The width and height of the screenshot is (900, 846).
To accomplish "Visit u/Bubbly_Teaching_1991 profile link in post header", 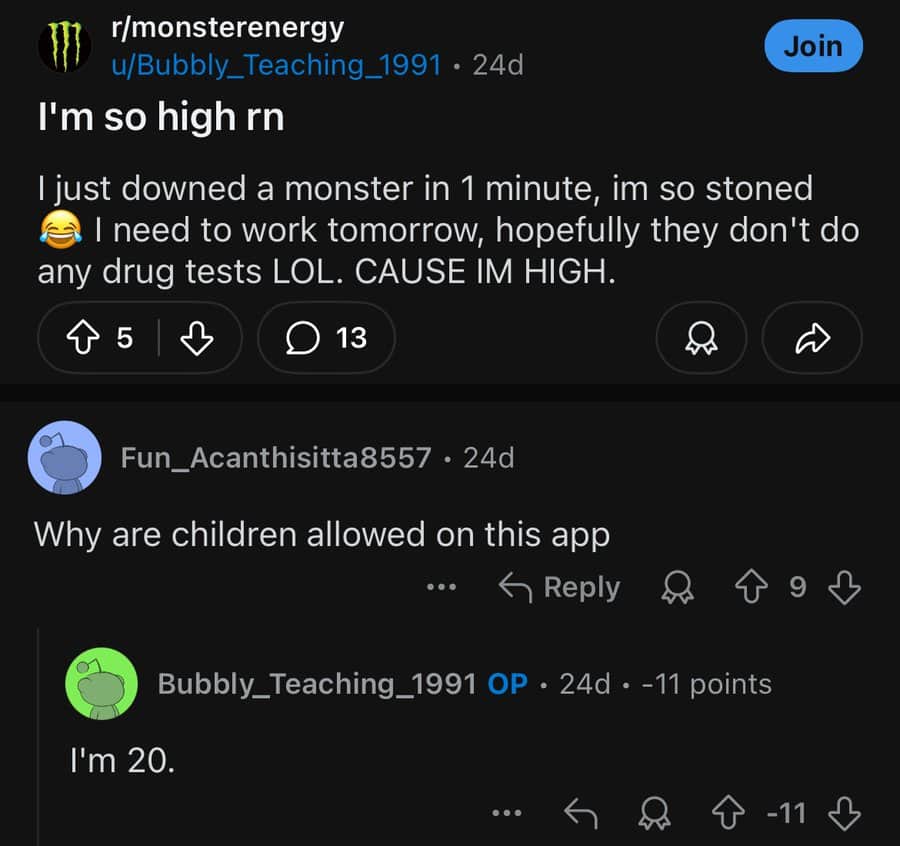I will pos(275,65).
